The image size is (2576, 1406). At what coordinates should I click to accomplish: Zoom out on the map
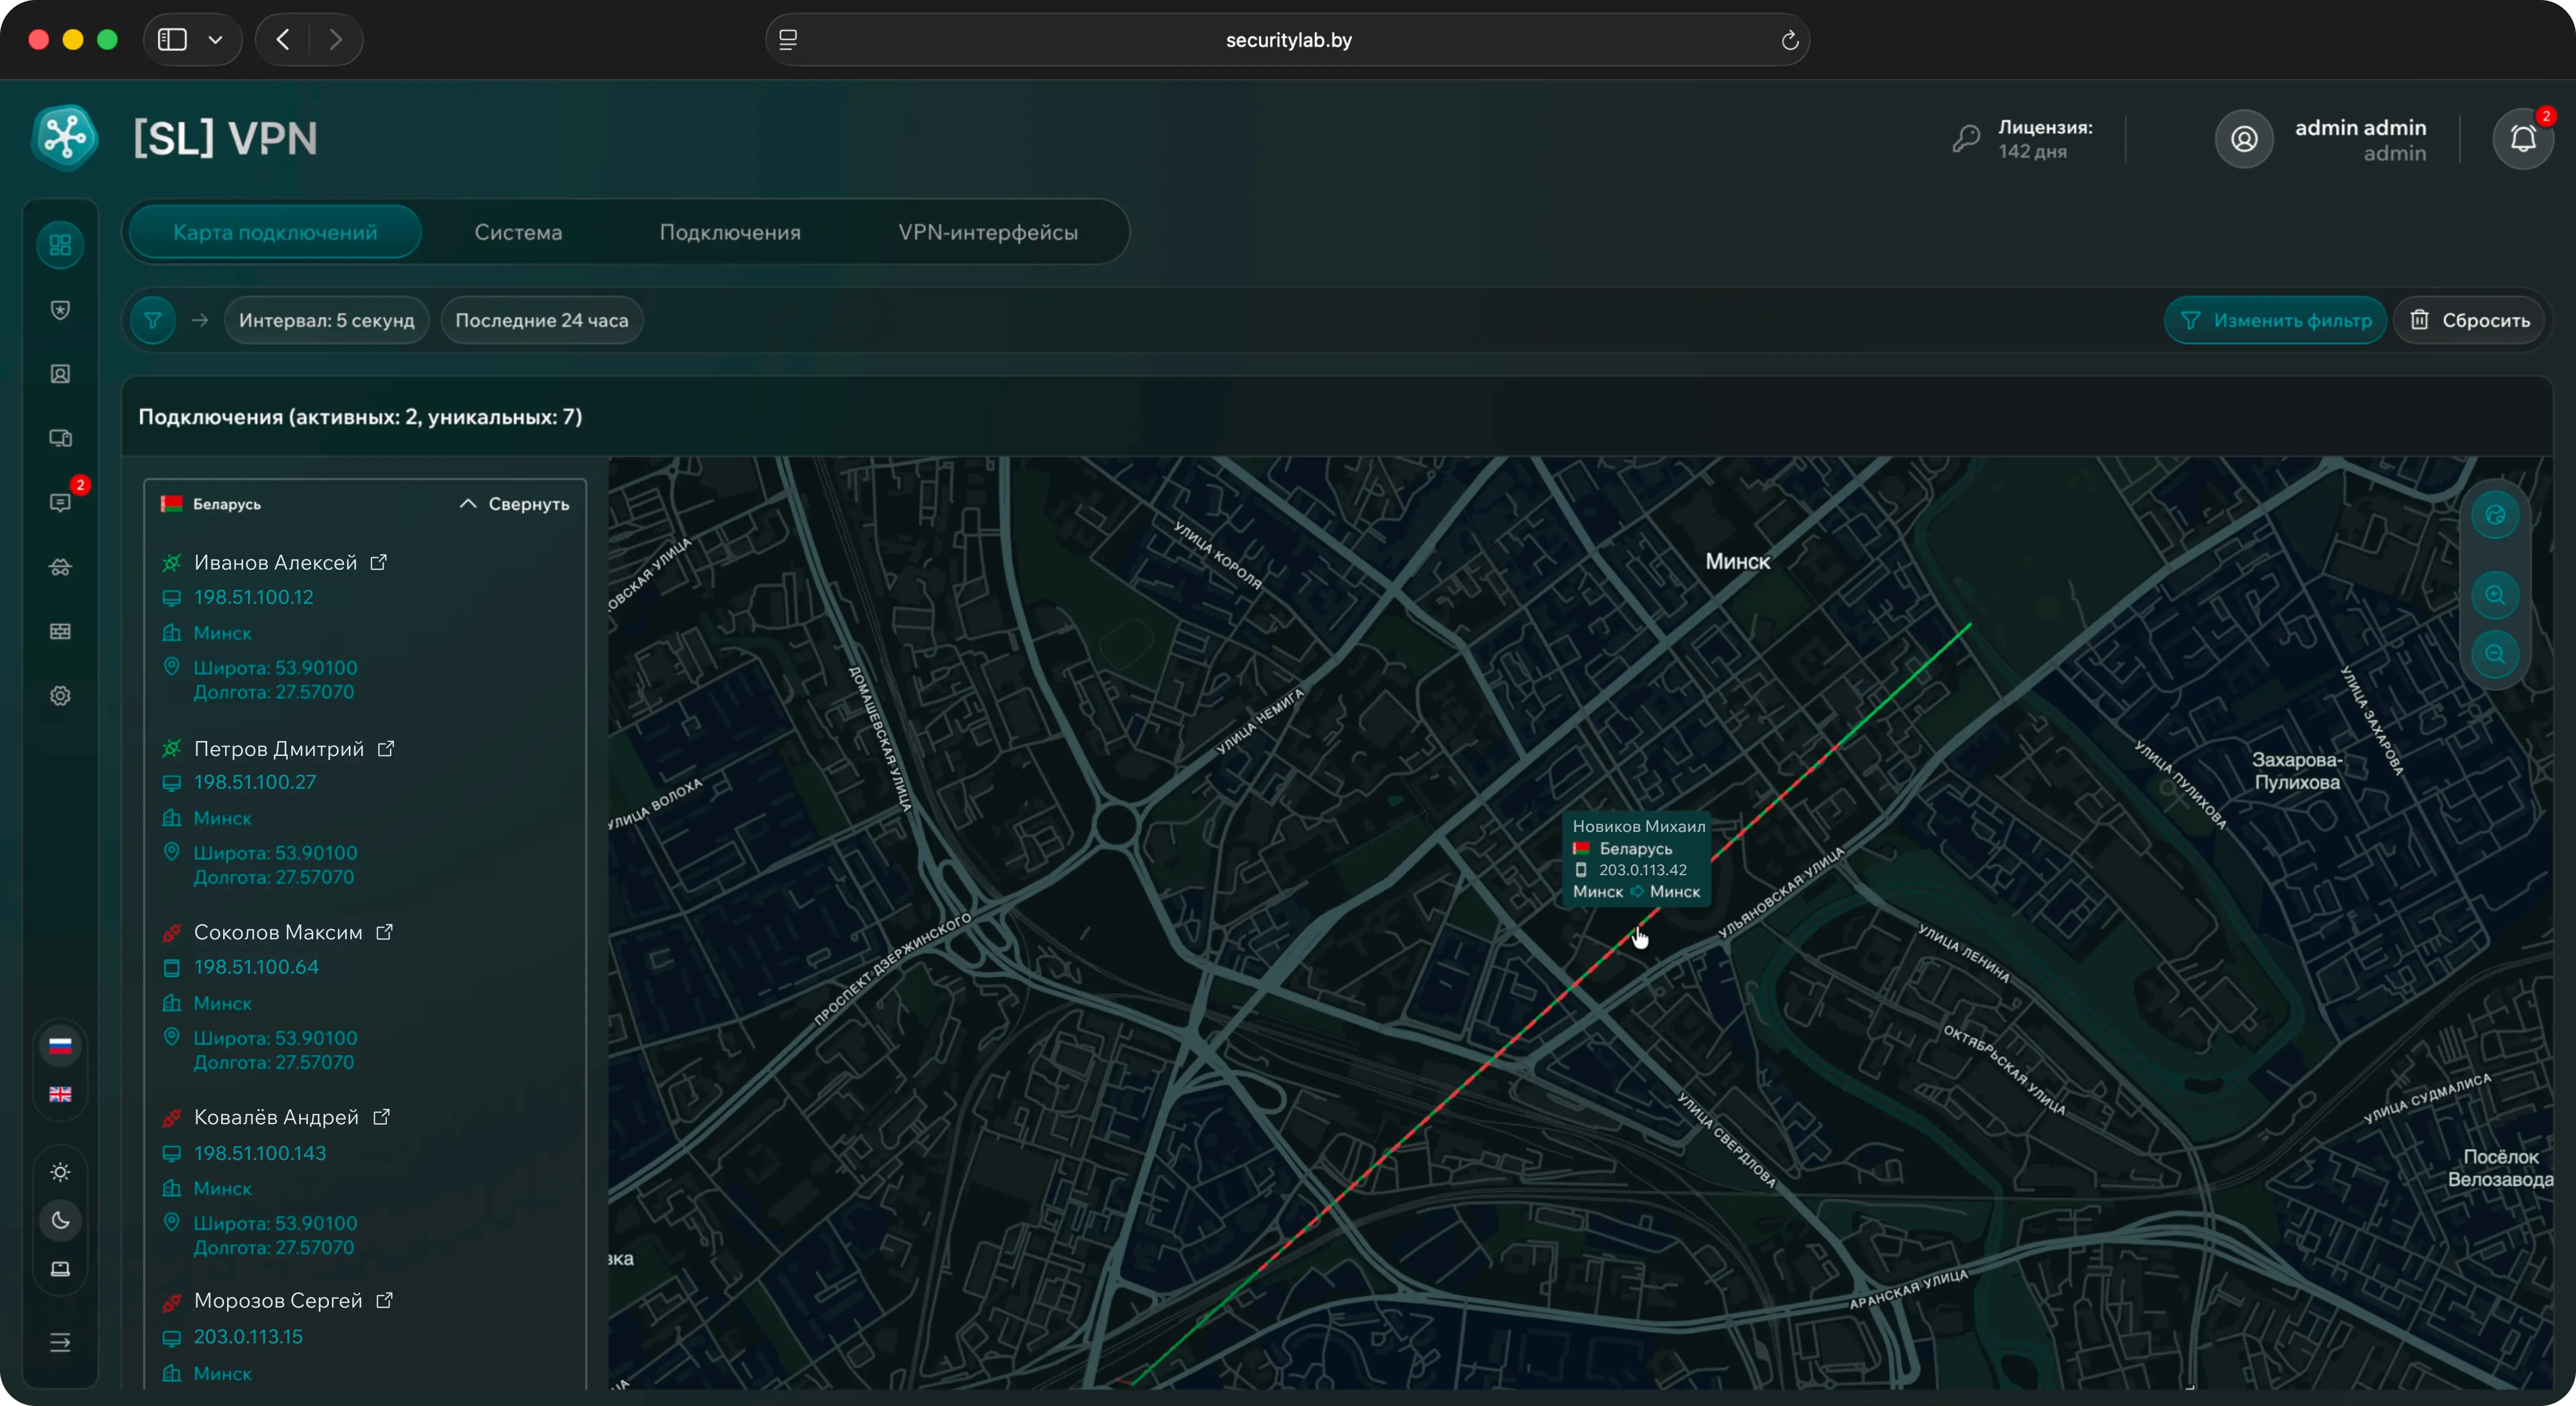pos(2496,654)
